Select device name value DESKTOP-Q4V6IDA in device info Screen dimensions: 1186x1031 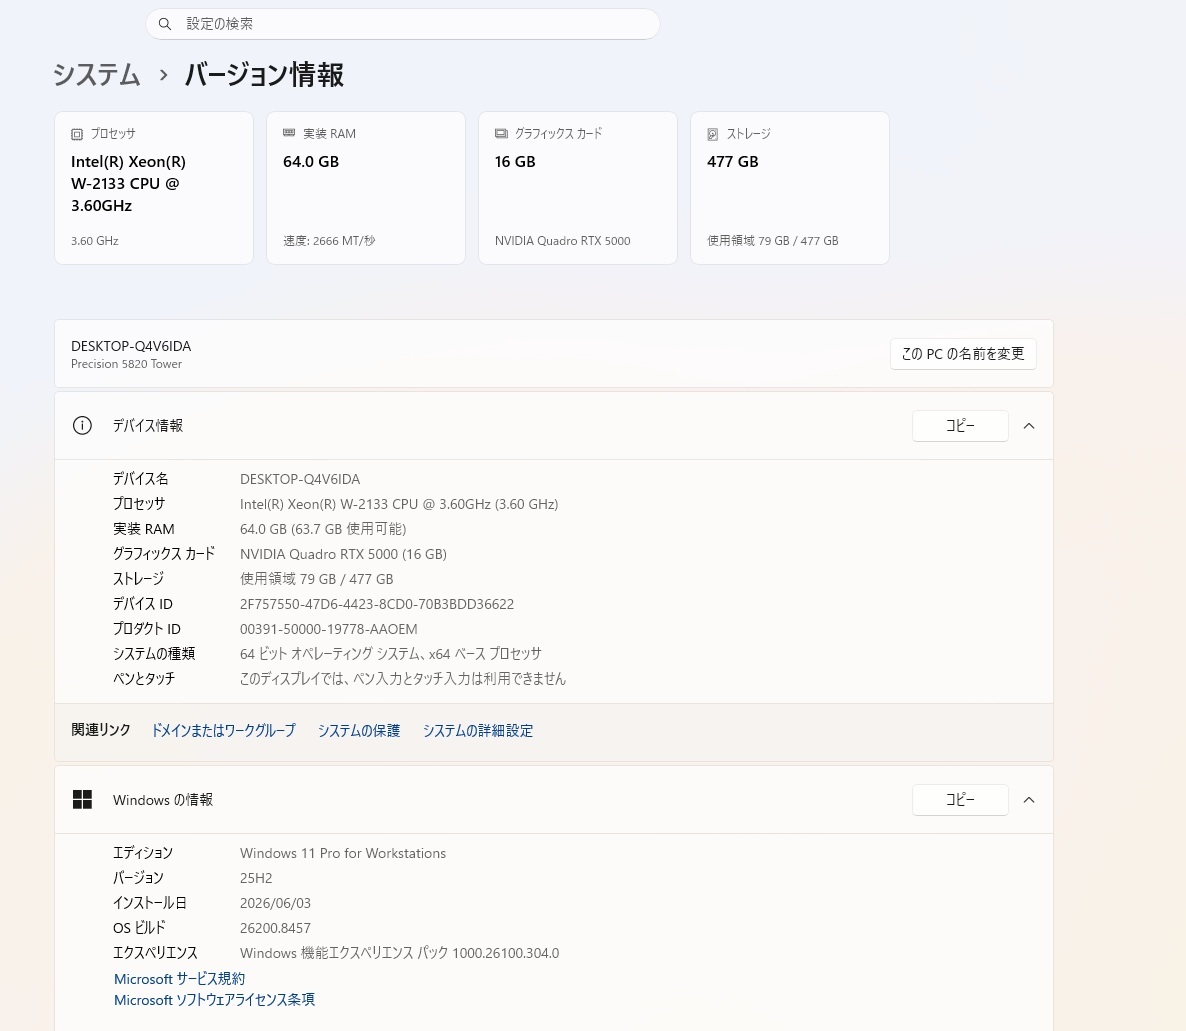click(x=300, y=479)
